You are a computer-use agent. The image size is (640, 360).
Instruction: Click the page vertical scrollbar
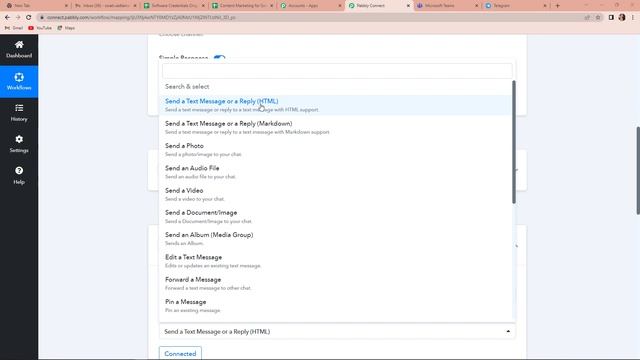[638, 170]
